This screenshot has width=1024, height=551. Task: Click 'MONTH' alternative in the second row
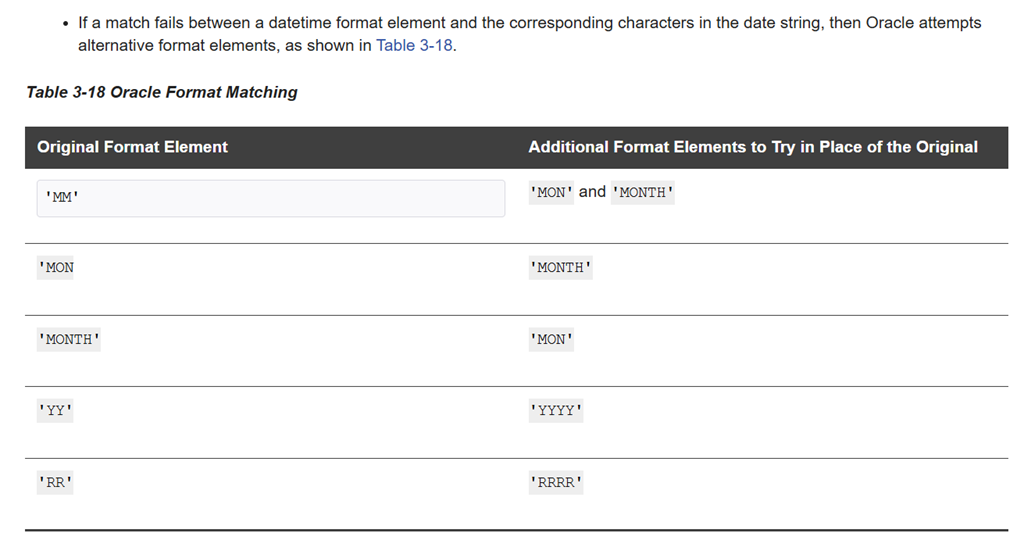point(561,268)
